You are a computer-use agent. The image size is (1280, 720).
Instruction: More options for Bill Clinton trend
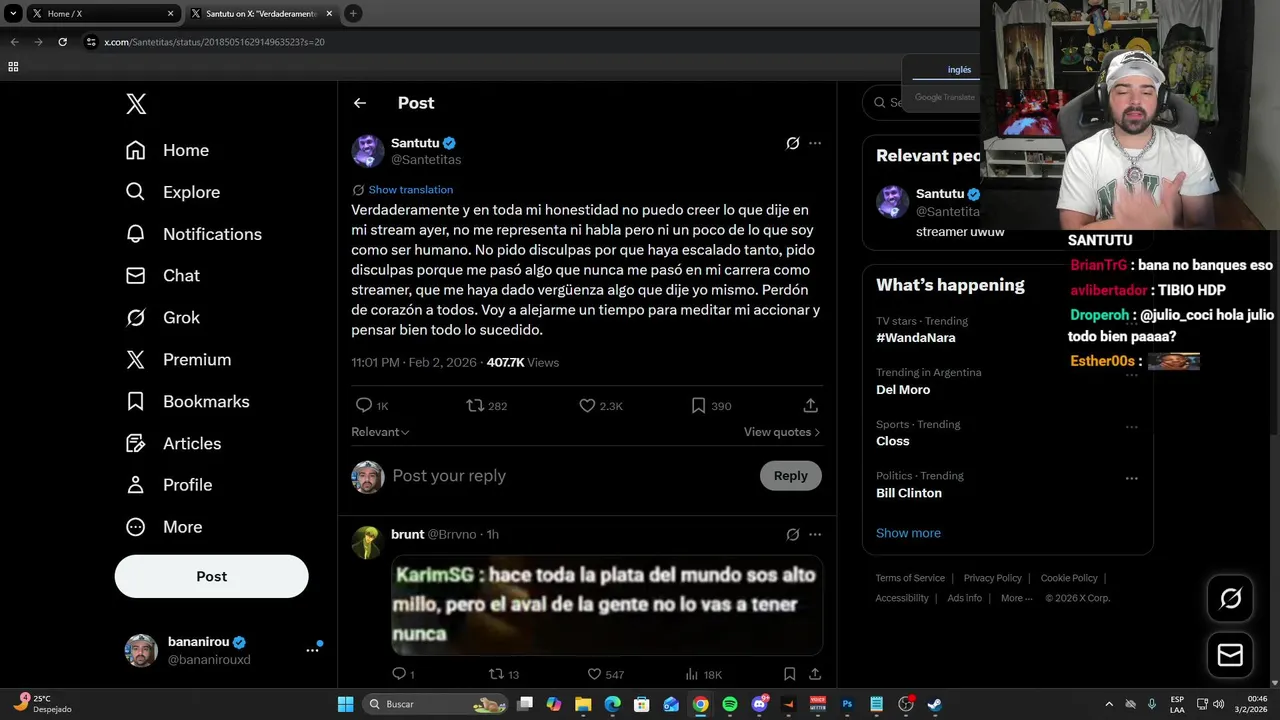coord(1132,478)
